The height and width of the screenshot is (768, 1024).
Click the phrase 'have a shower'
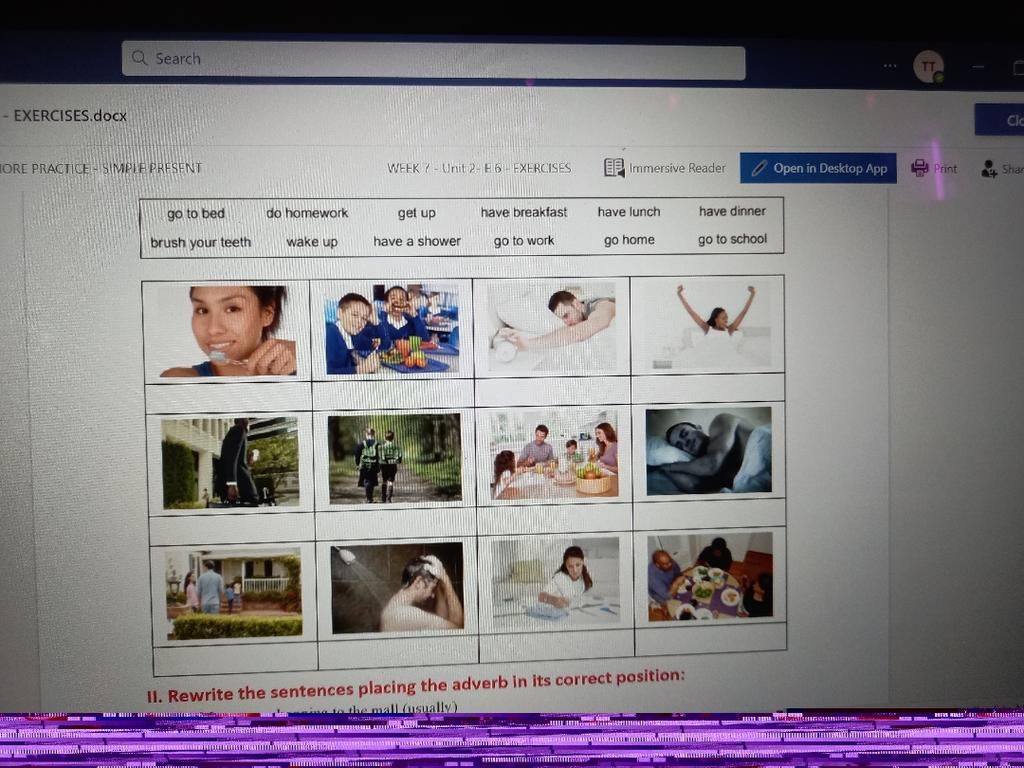[417, 241]
